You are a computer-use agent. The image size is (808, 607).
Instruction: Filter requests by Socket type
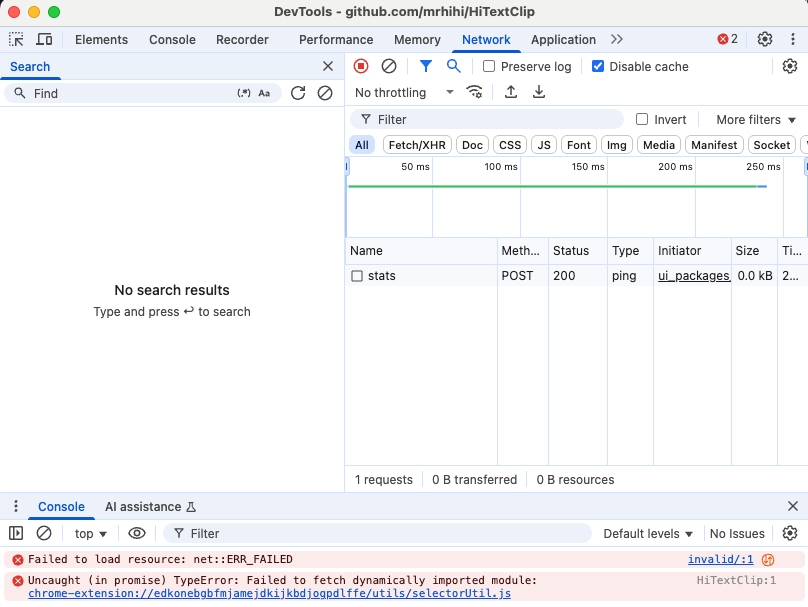pyautogui.click(x=771, y=145)
